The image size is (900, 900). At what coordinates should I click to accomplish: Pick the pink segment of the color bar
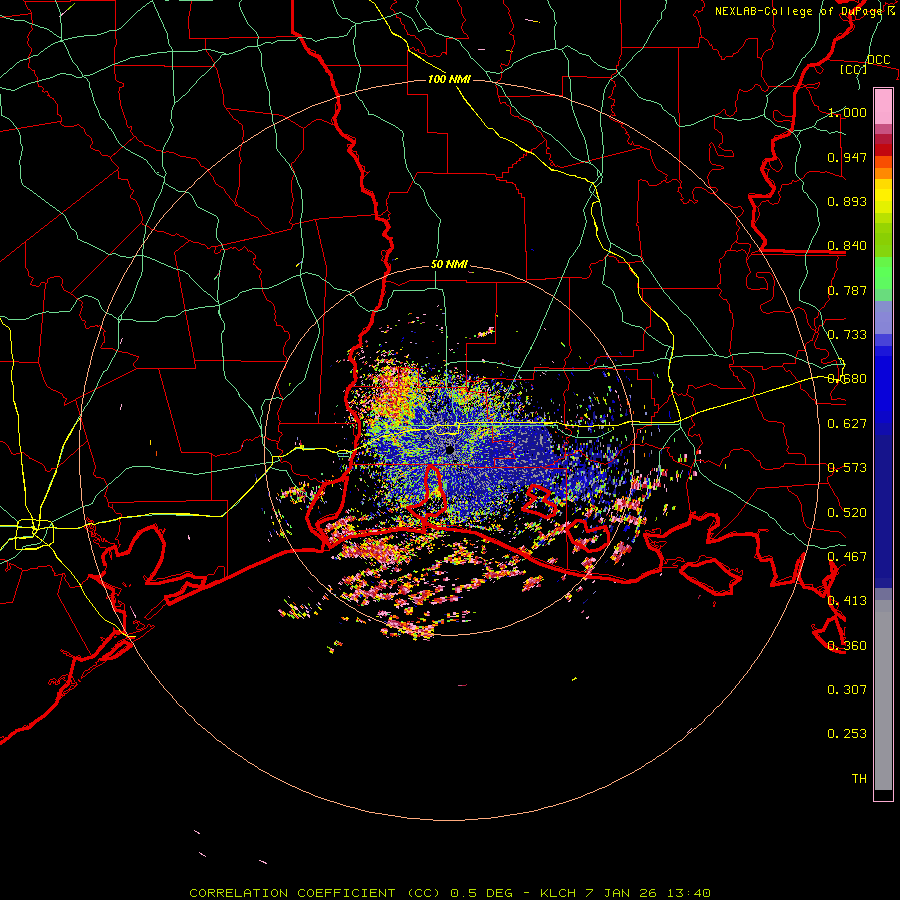(x=883, y=107)
